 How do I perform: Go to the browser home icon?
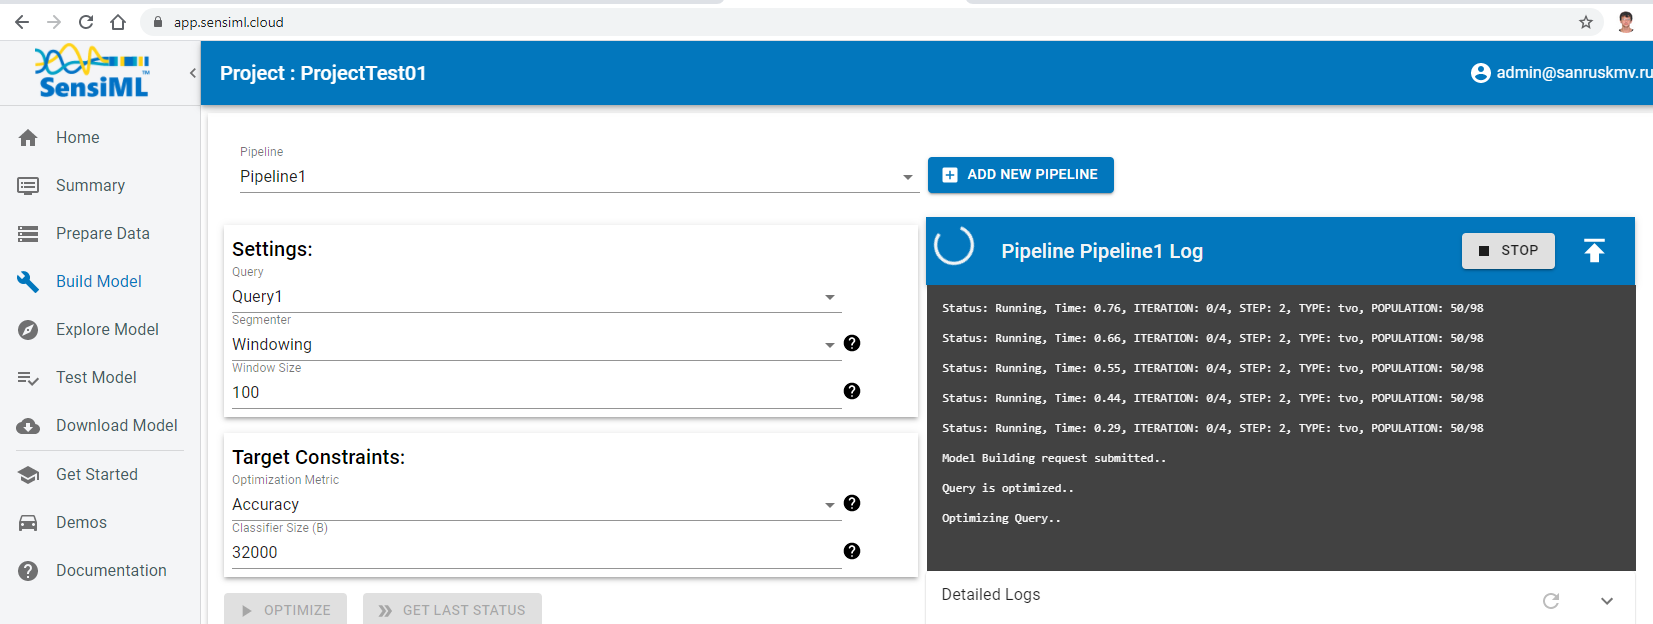coord(118,22)
